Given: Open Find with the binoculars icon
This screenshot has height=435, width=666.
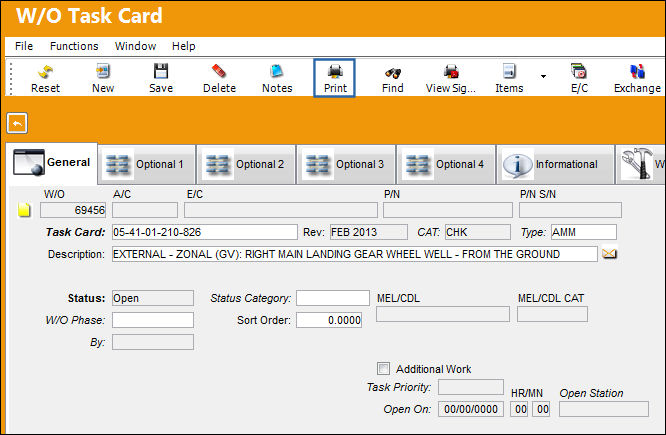Looking at the screenshot, I should (x=392, y=78).
